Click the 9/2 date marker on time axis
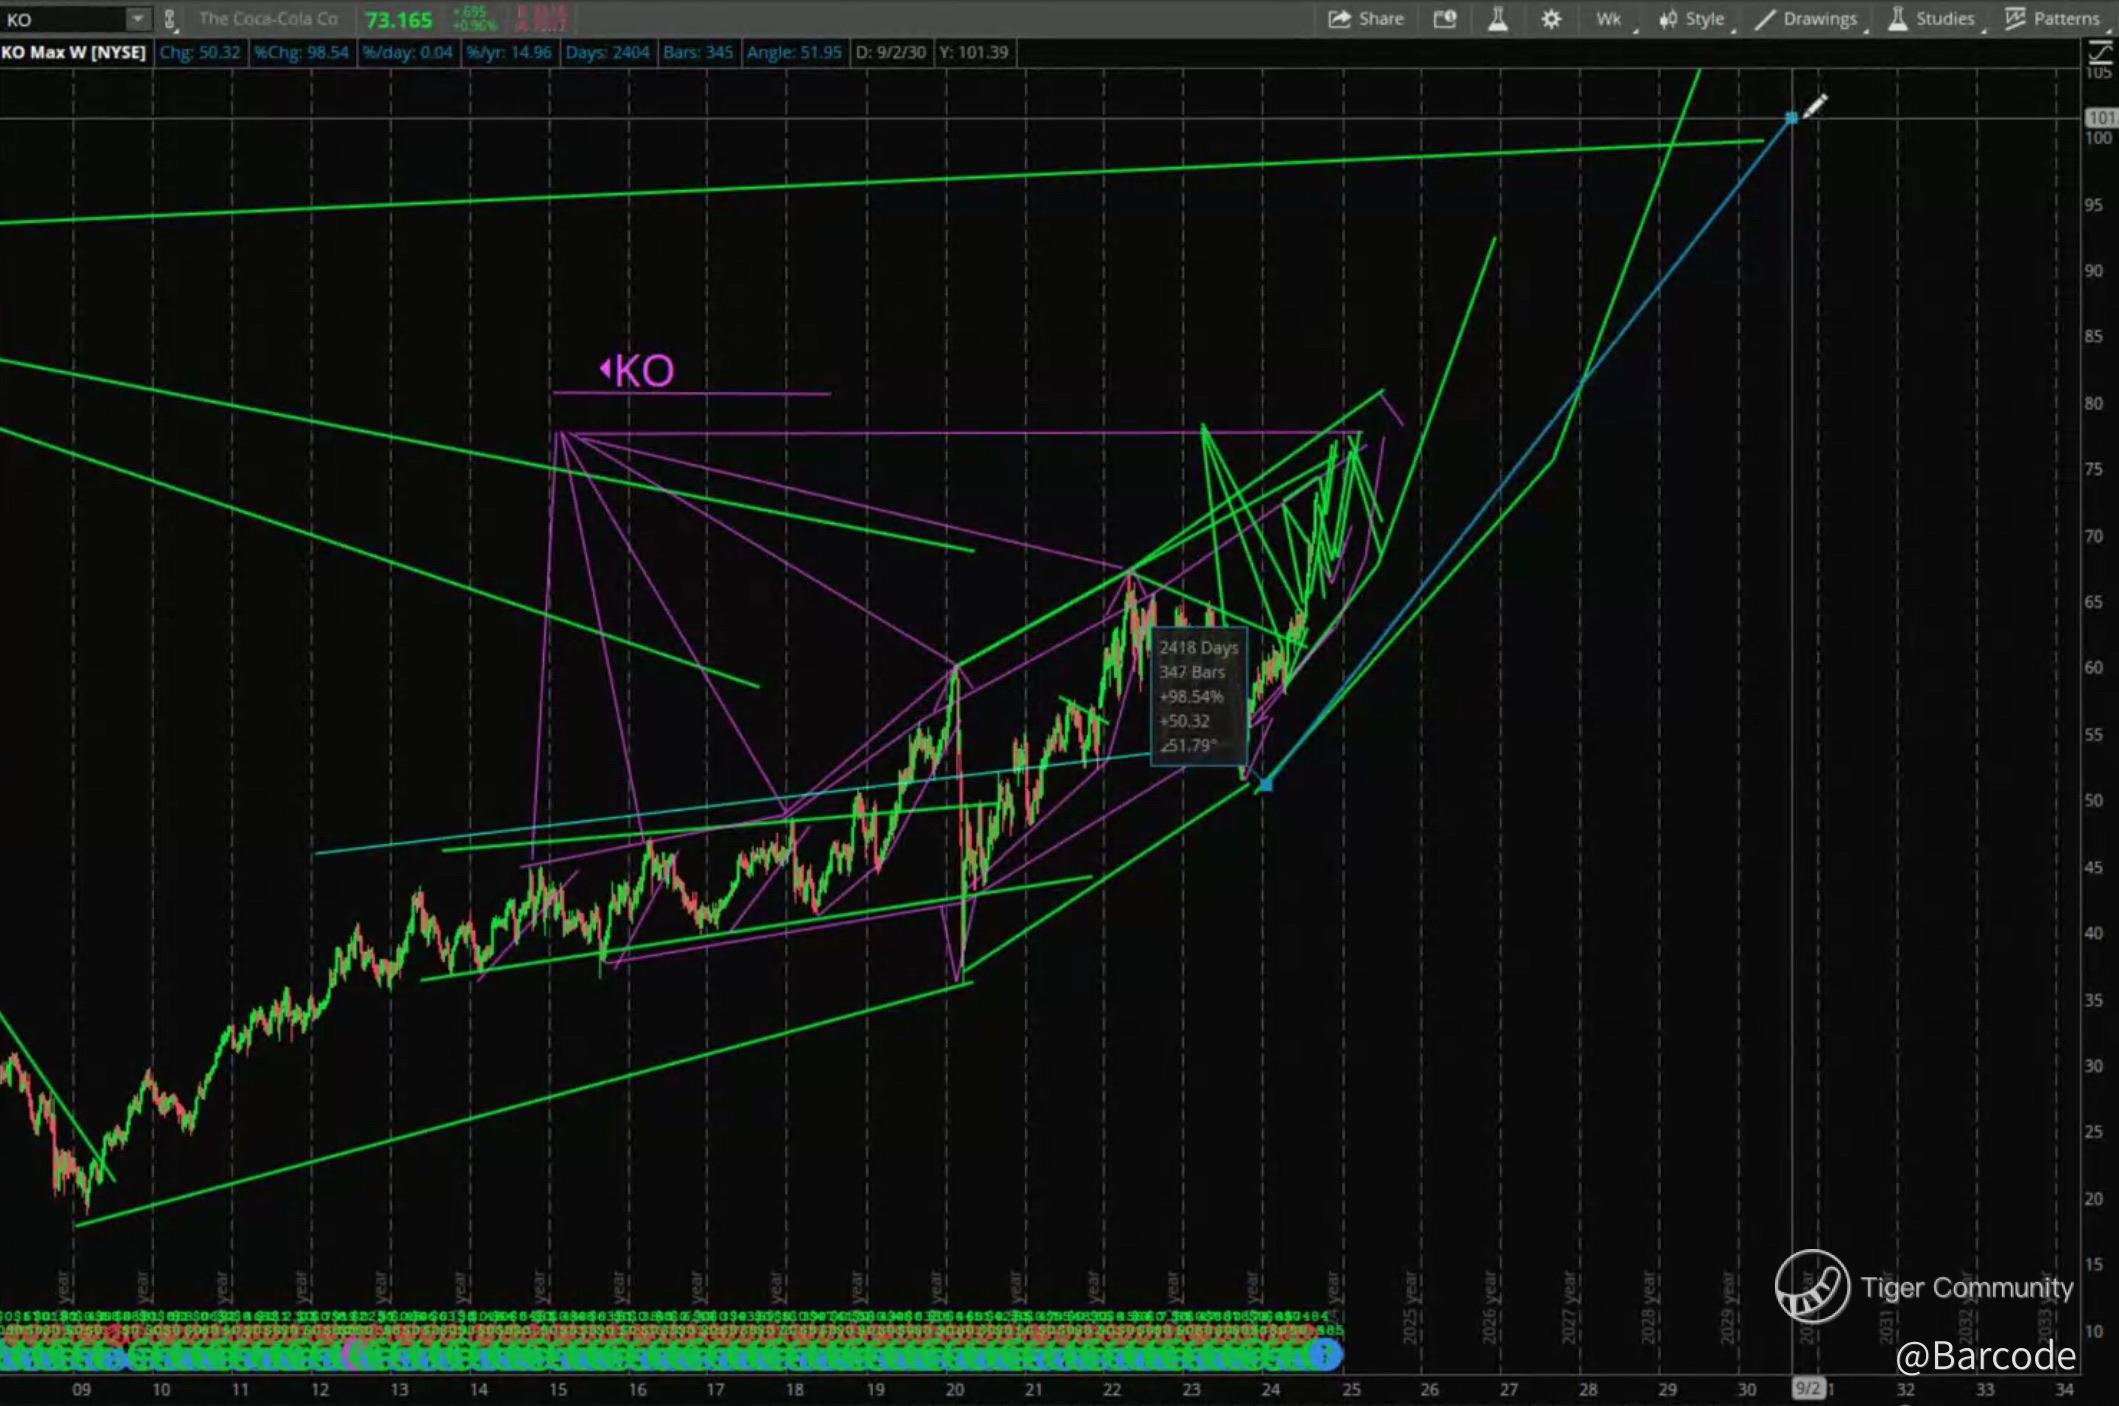2119x1406 pixels. point(1808,1388)
